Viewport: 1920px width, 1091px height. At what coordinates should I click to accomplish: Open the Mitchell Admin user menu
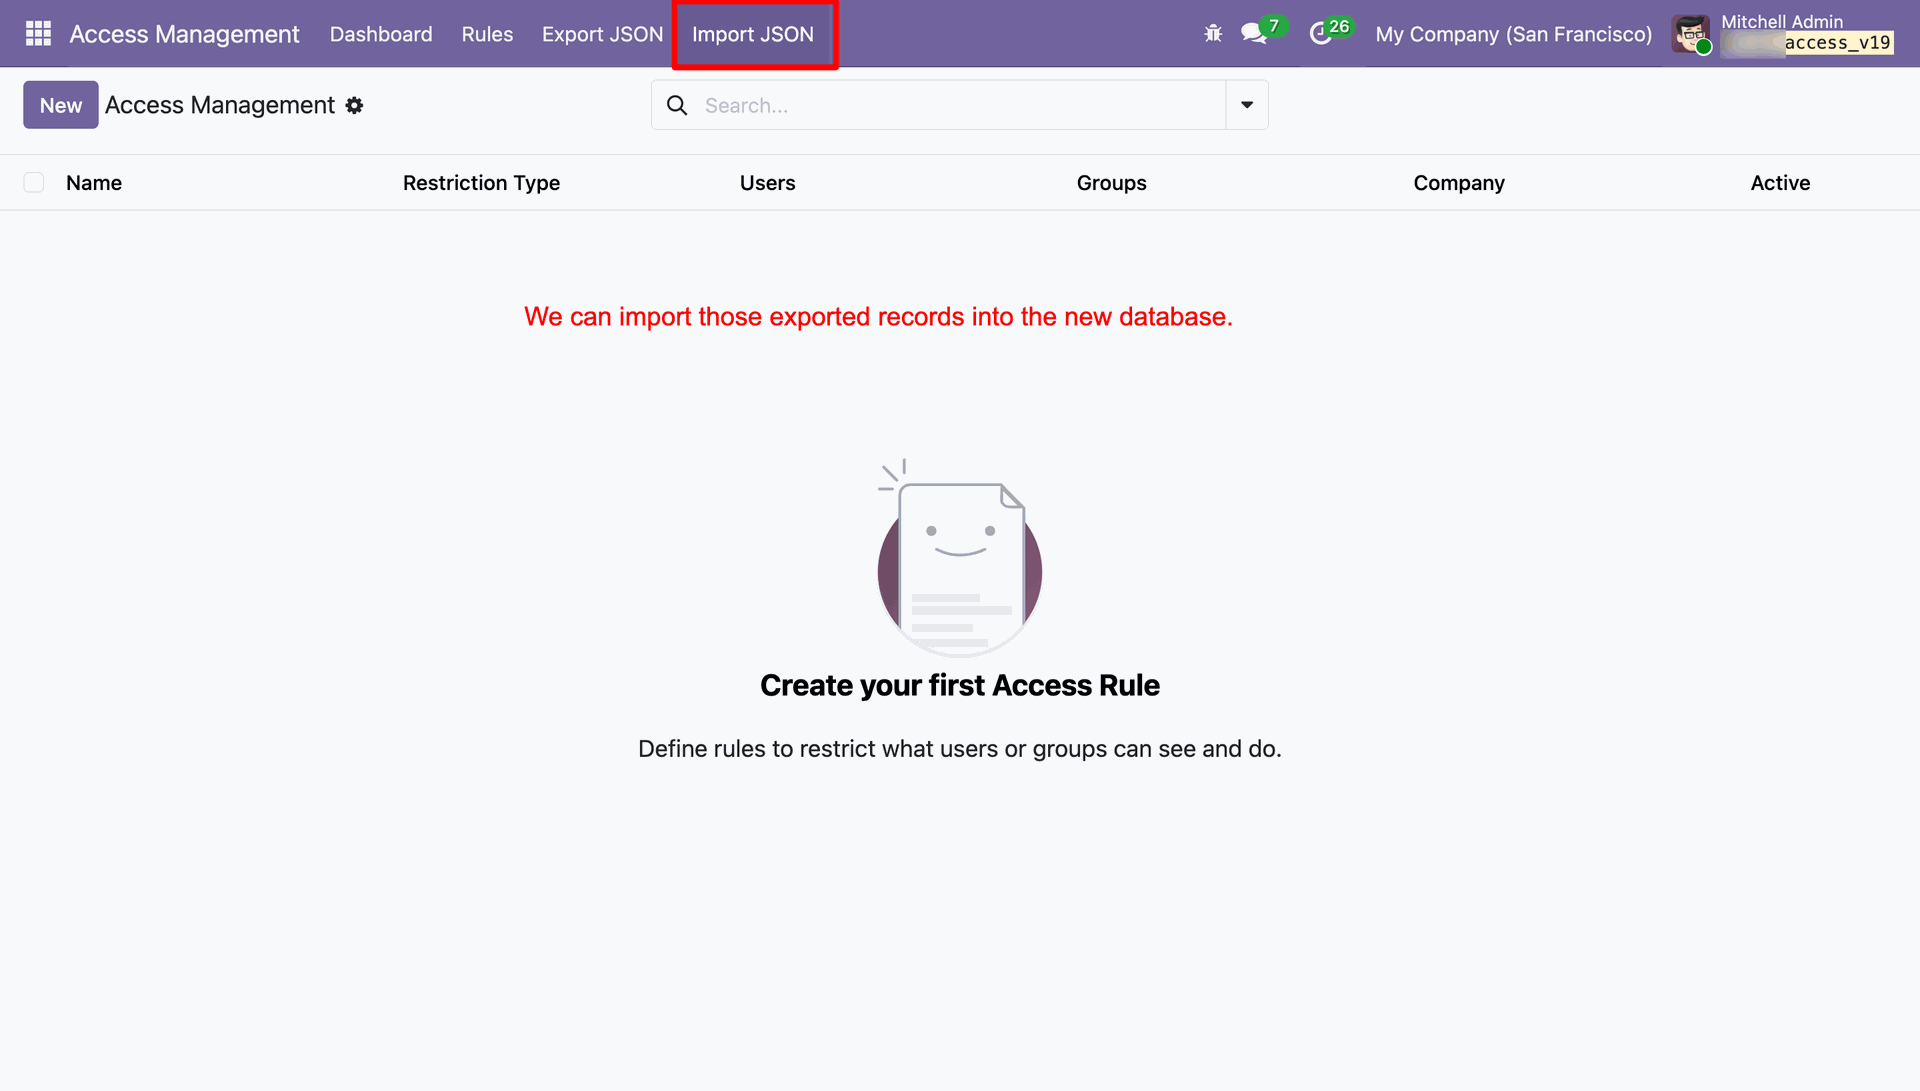click(x=1783, y=34)
